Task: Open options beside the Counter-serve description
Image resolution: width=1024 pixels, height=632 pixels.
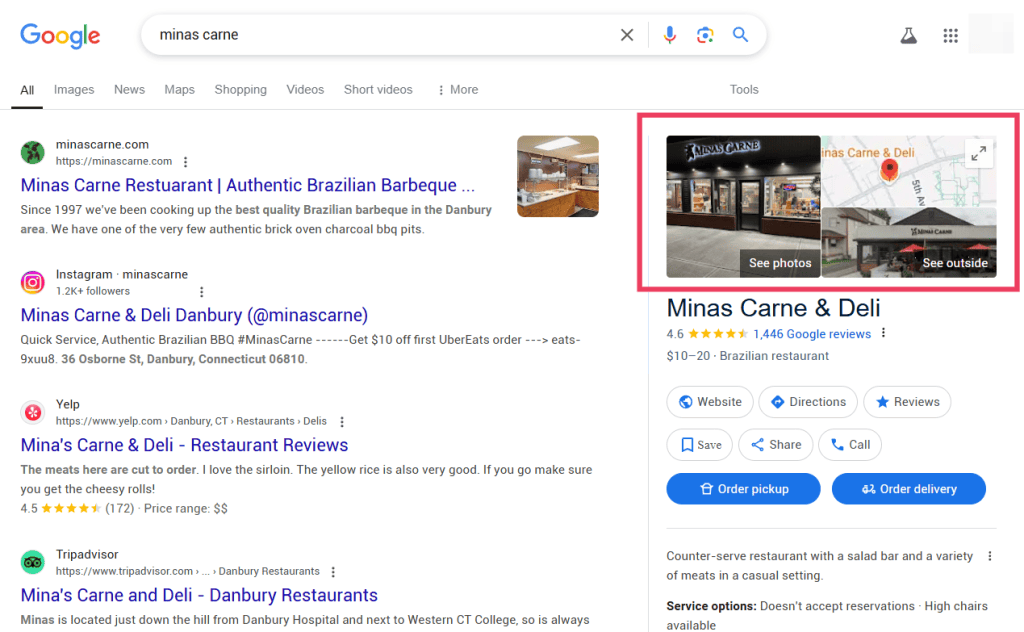Action: tap(990, 556)
